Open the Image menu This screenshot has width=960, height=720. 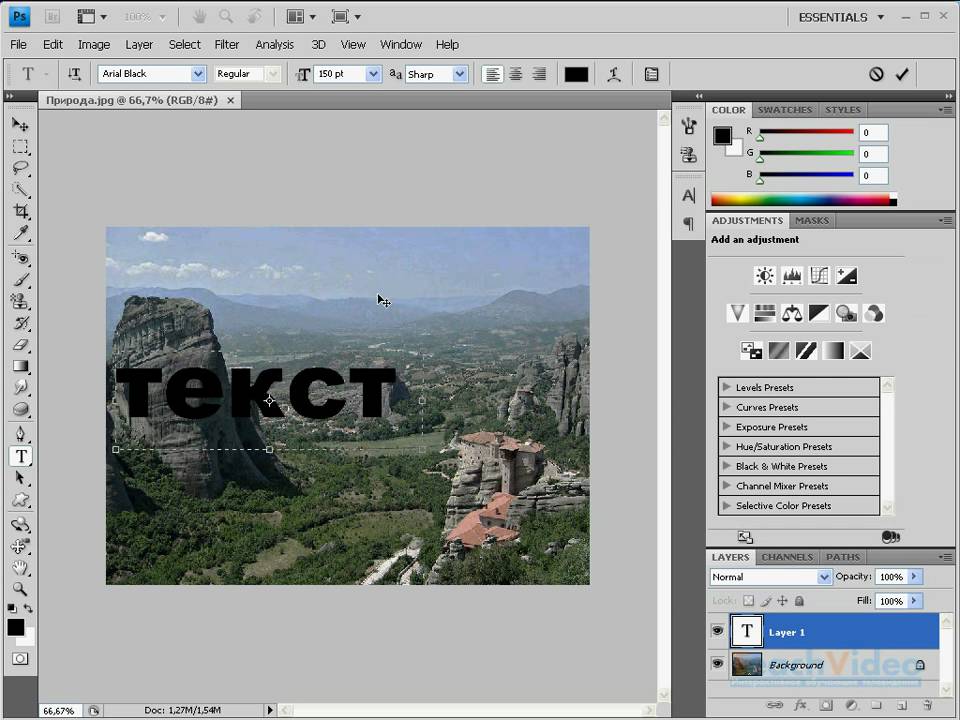tap(94, 45)
